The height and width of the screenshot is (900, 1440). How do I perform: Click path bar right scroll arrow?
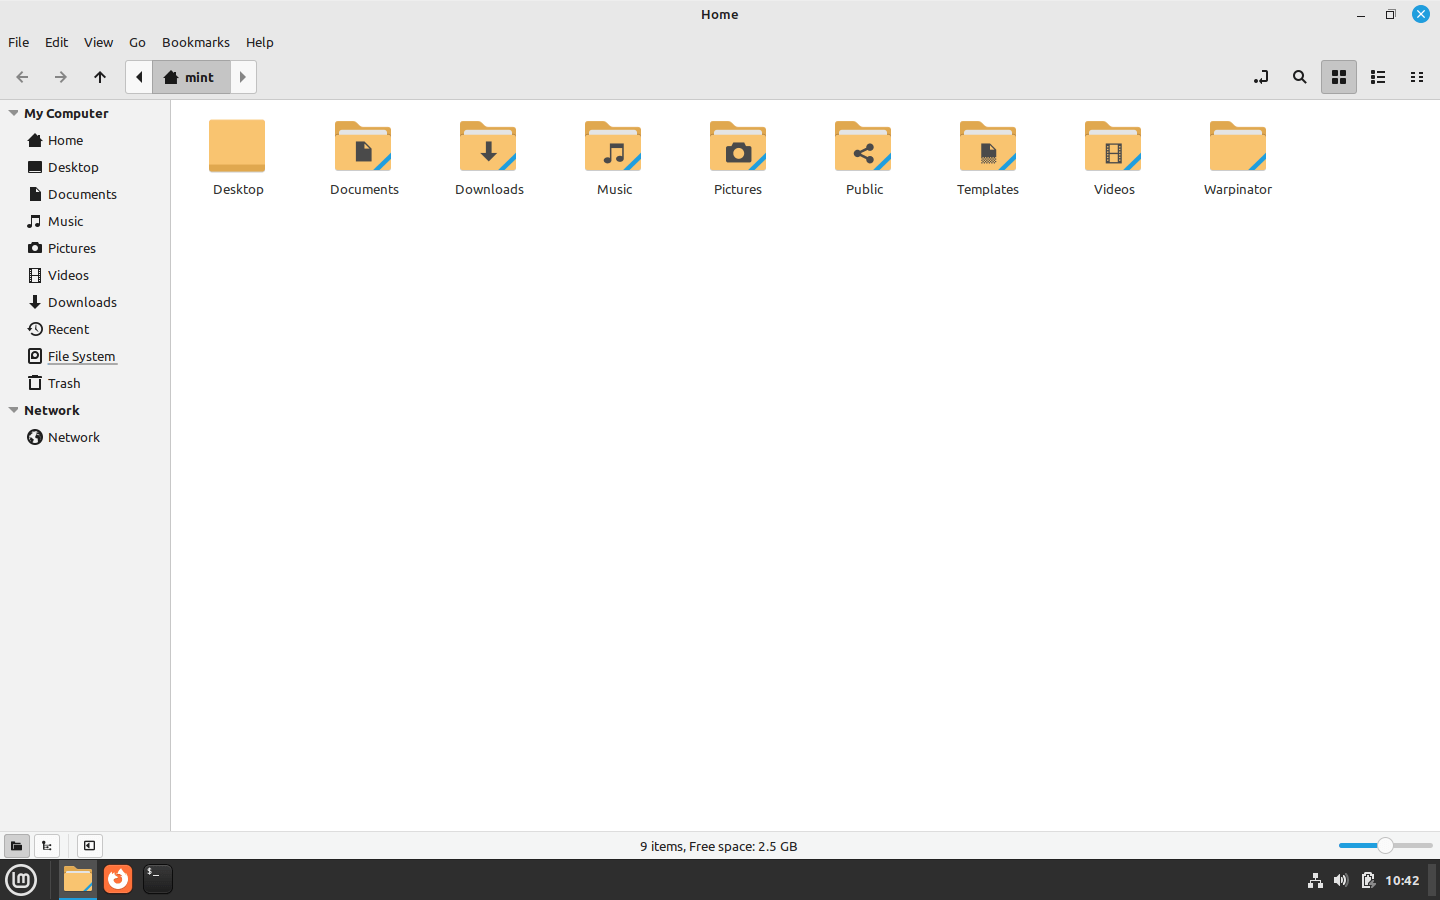coord(243,77)
